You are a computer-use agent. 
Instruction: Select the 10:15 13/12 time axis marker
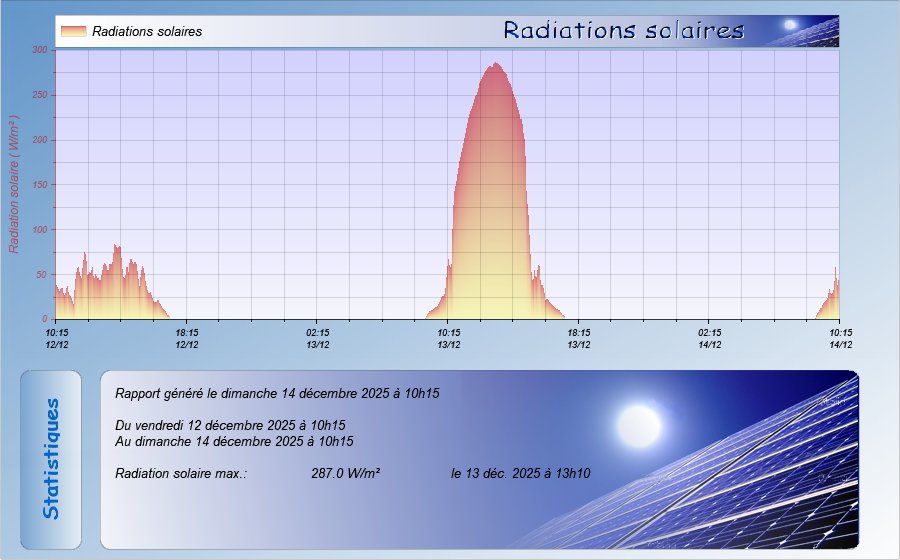[448, 339]
